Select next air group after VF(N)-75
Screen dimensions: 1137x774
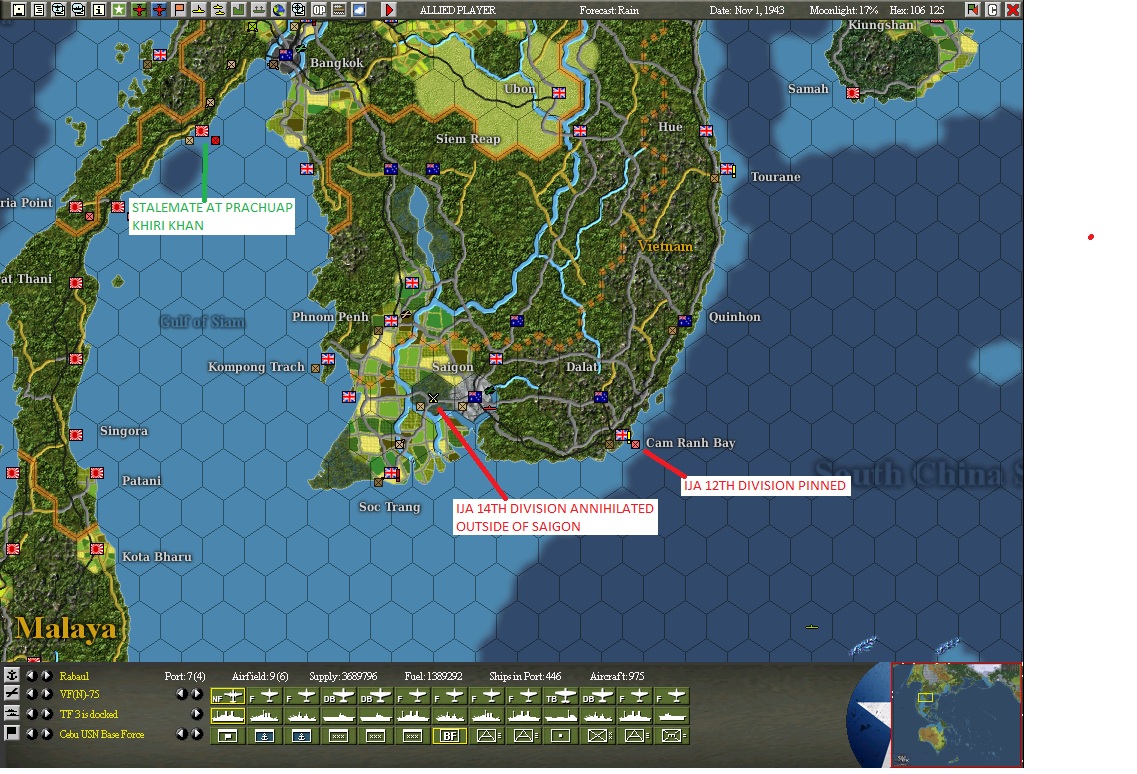pos(46,694)
